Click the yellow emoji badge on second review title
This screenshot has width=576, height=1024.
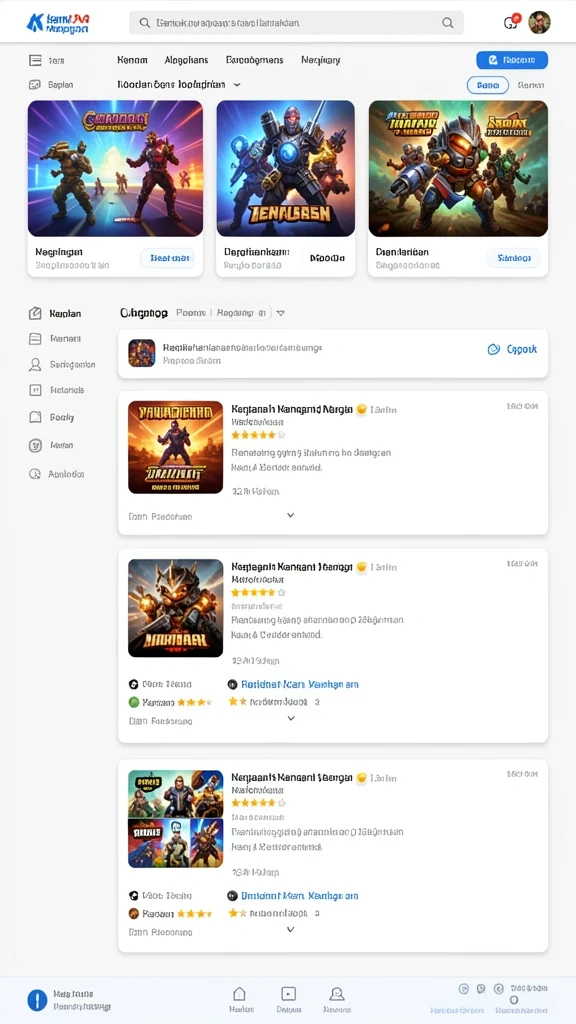pos(360,567)
